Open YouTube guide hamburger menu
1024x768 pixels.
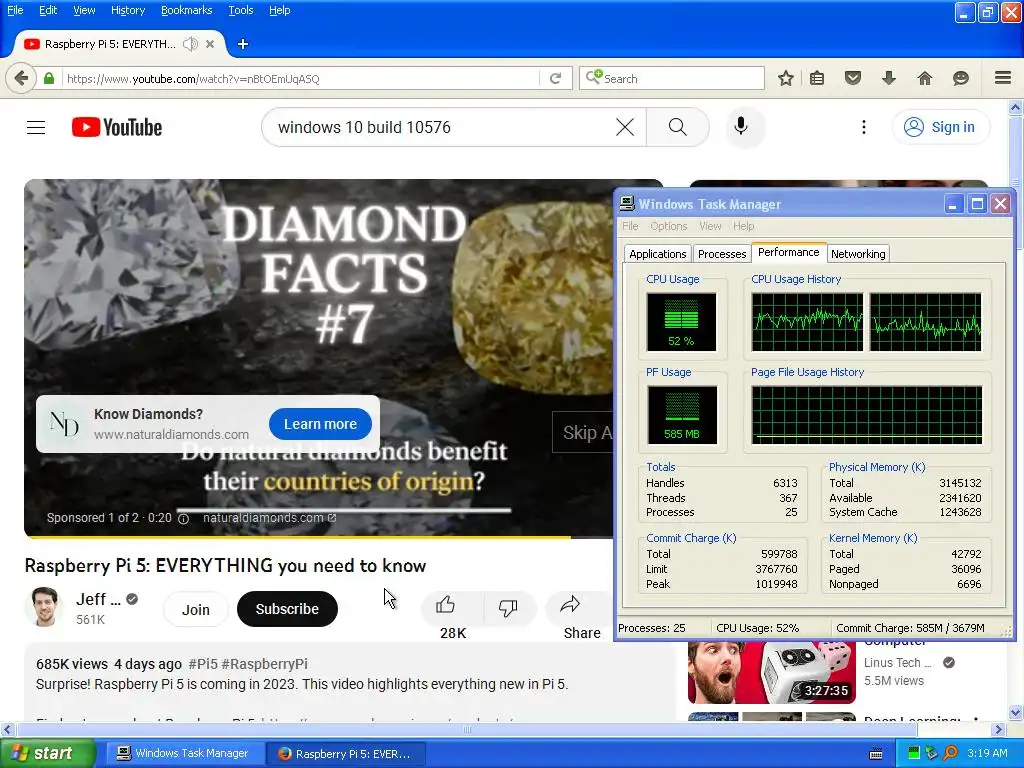[36, 127]
